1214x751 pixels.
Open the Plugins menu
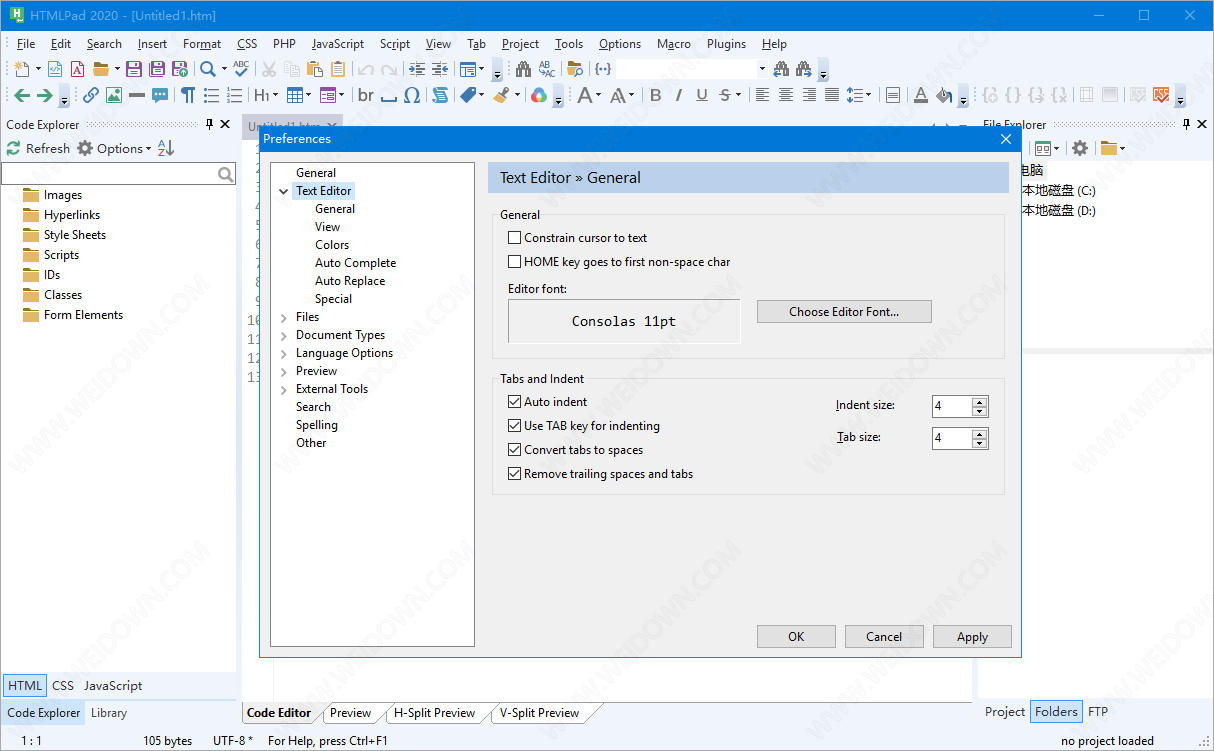pos(726,44)
